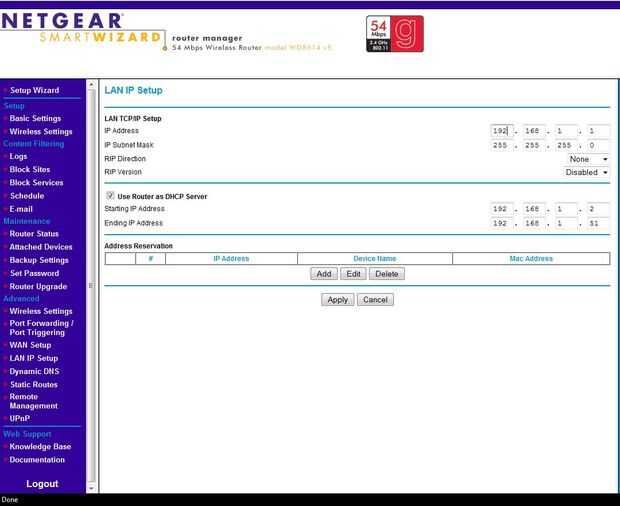Open Set Password page
620x506 pixels.
click(34, 273)
